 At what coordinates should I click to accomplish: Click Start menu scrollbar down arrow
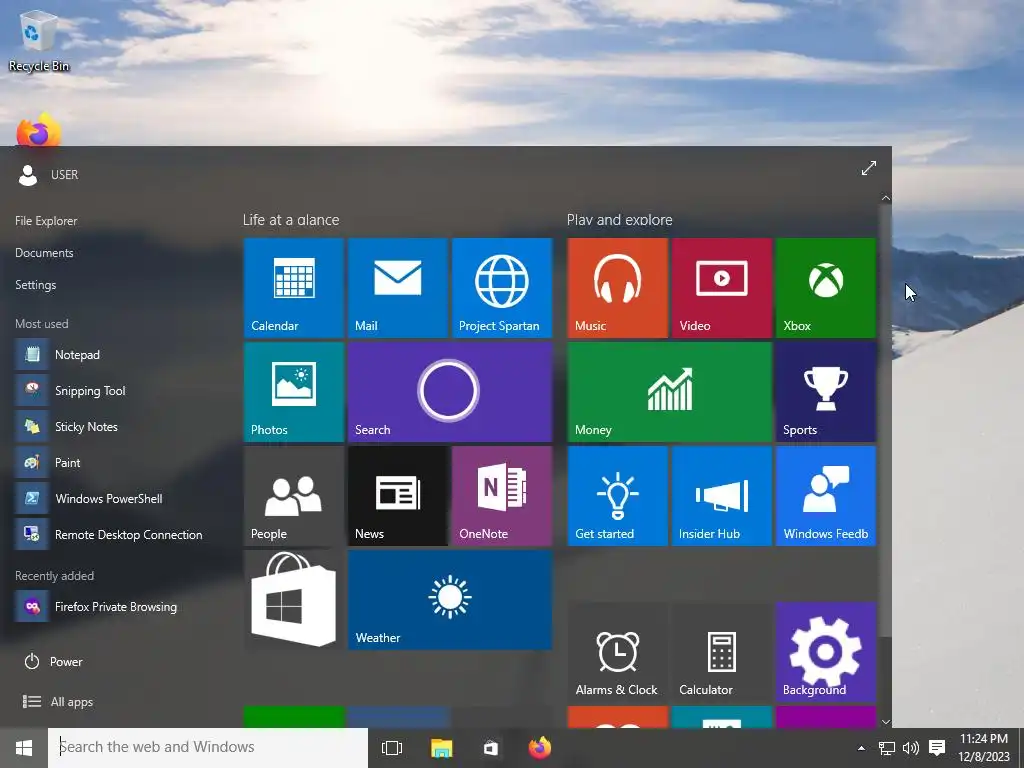(886, 722)
